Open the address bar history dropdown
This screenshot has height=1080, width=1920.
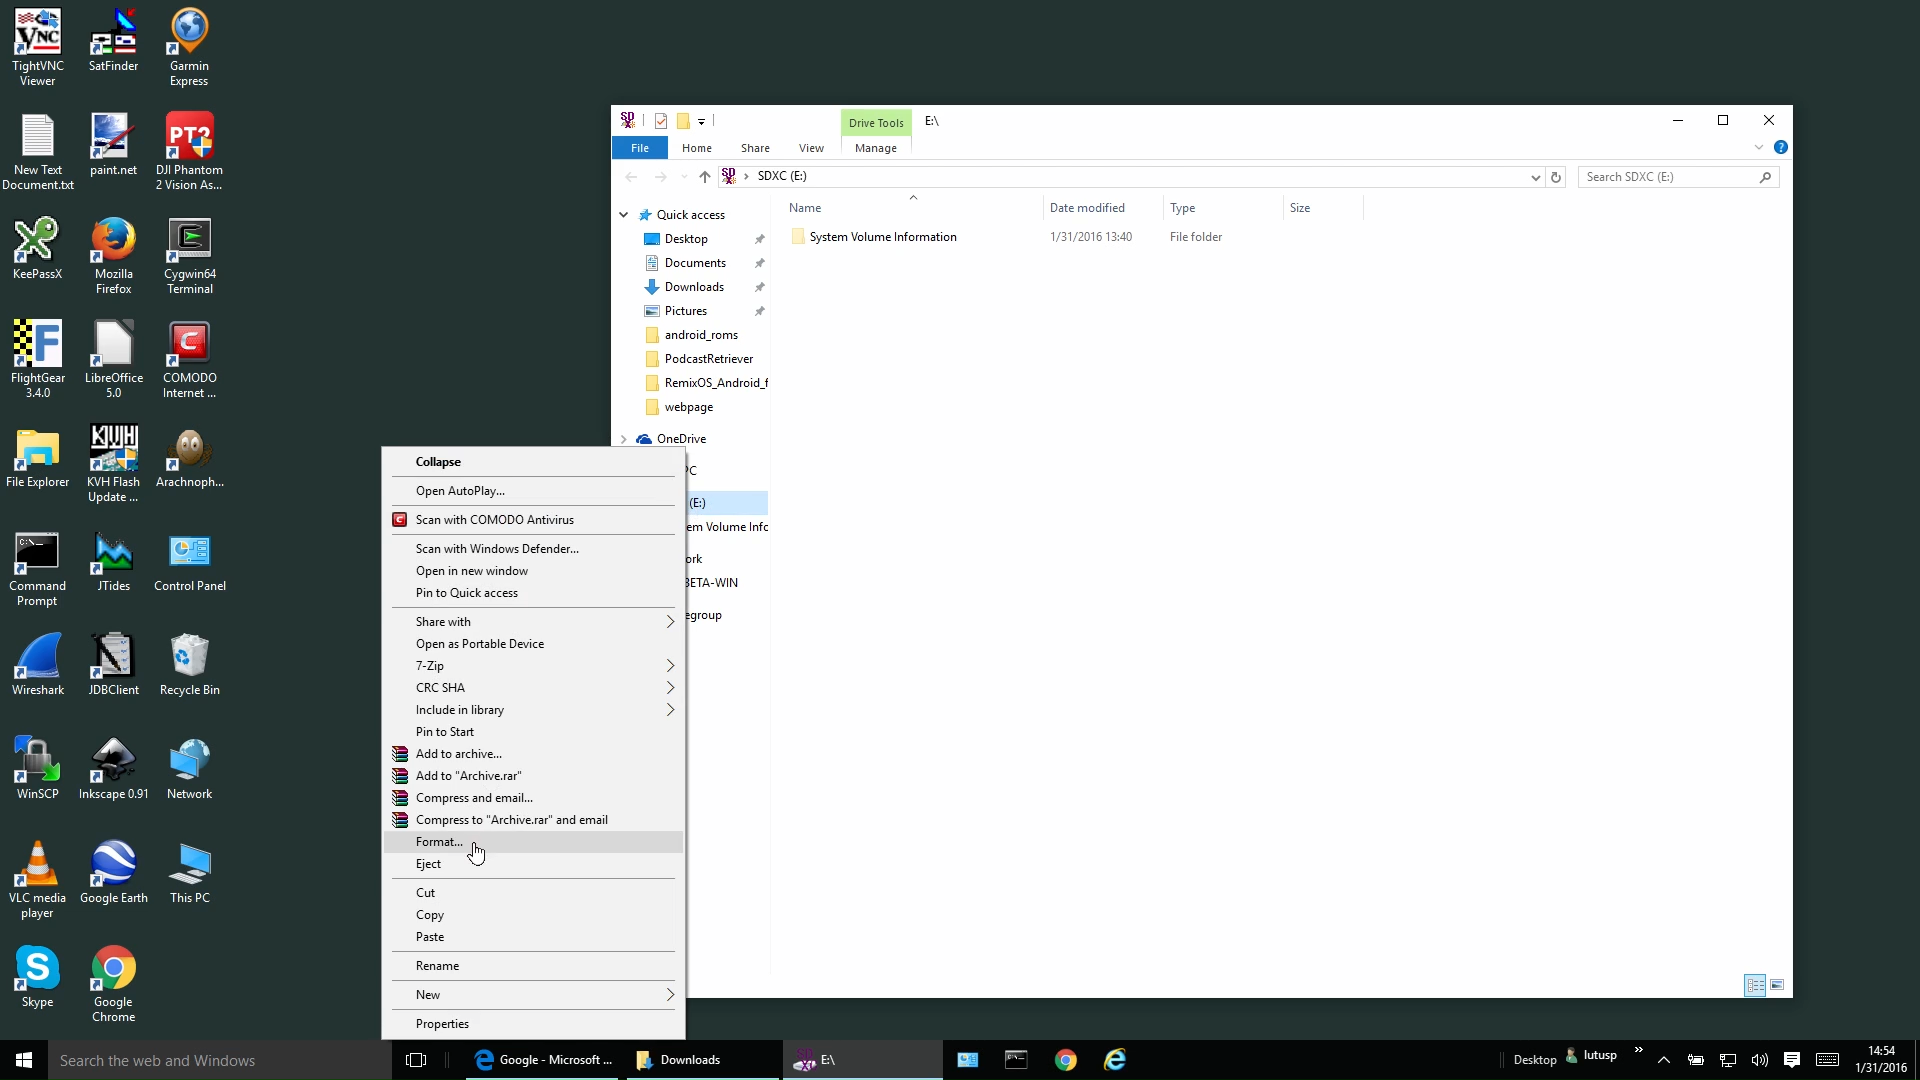point(1535,177)
